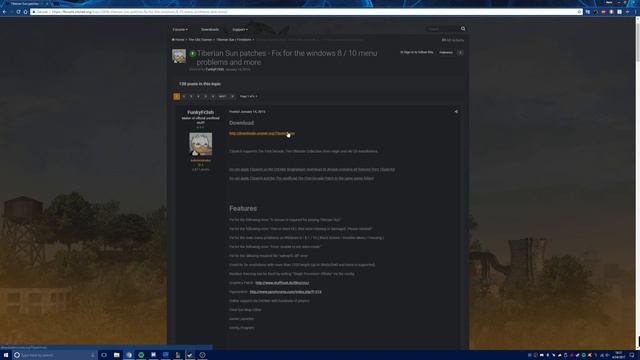Jump to last page with double-arrow button
640x360 pixels.
pyautogui.click(x=232, y=96)
